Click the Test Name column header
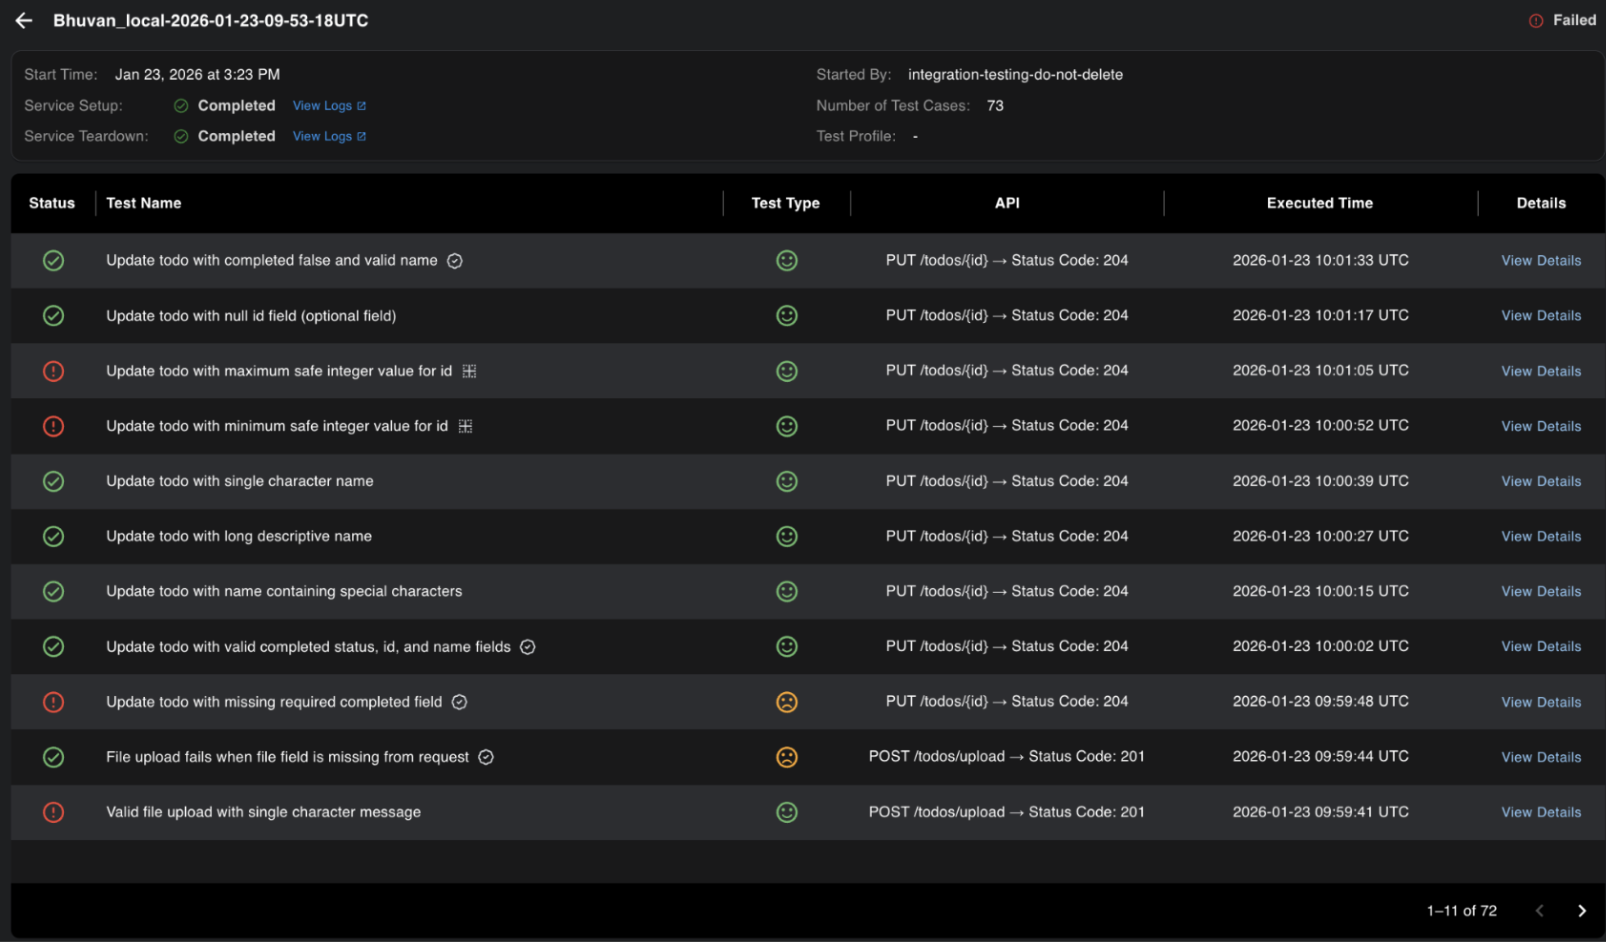1606x942 pixels. click(144, 203)
